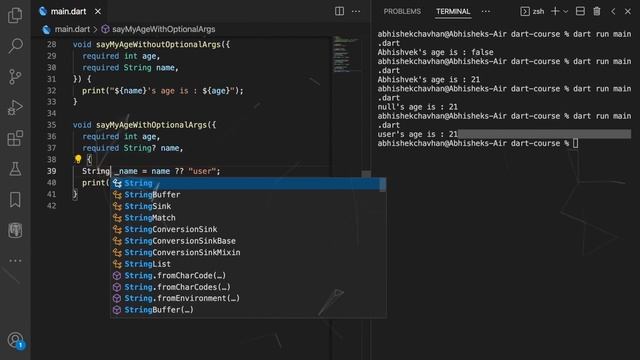Image resolution: width=640 pixels, height=360 pixels.
Task: Click terminal output "user's age is : 21"
Action: click(x=417, y=134)
